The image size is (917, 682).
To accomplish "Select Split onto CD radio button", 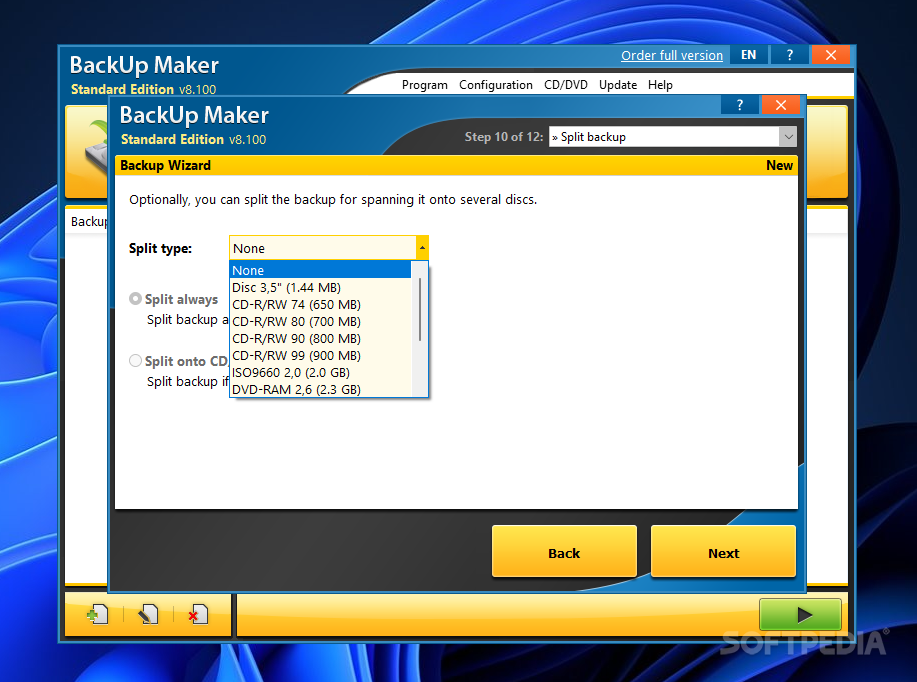I will tap(135, 360).
